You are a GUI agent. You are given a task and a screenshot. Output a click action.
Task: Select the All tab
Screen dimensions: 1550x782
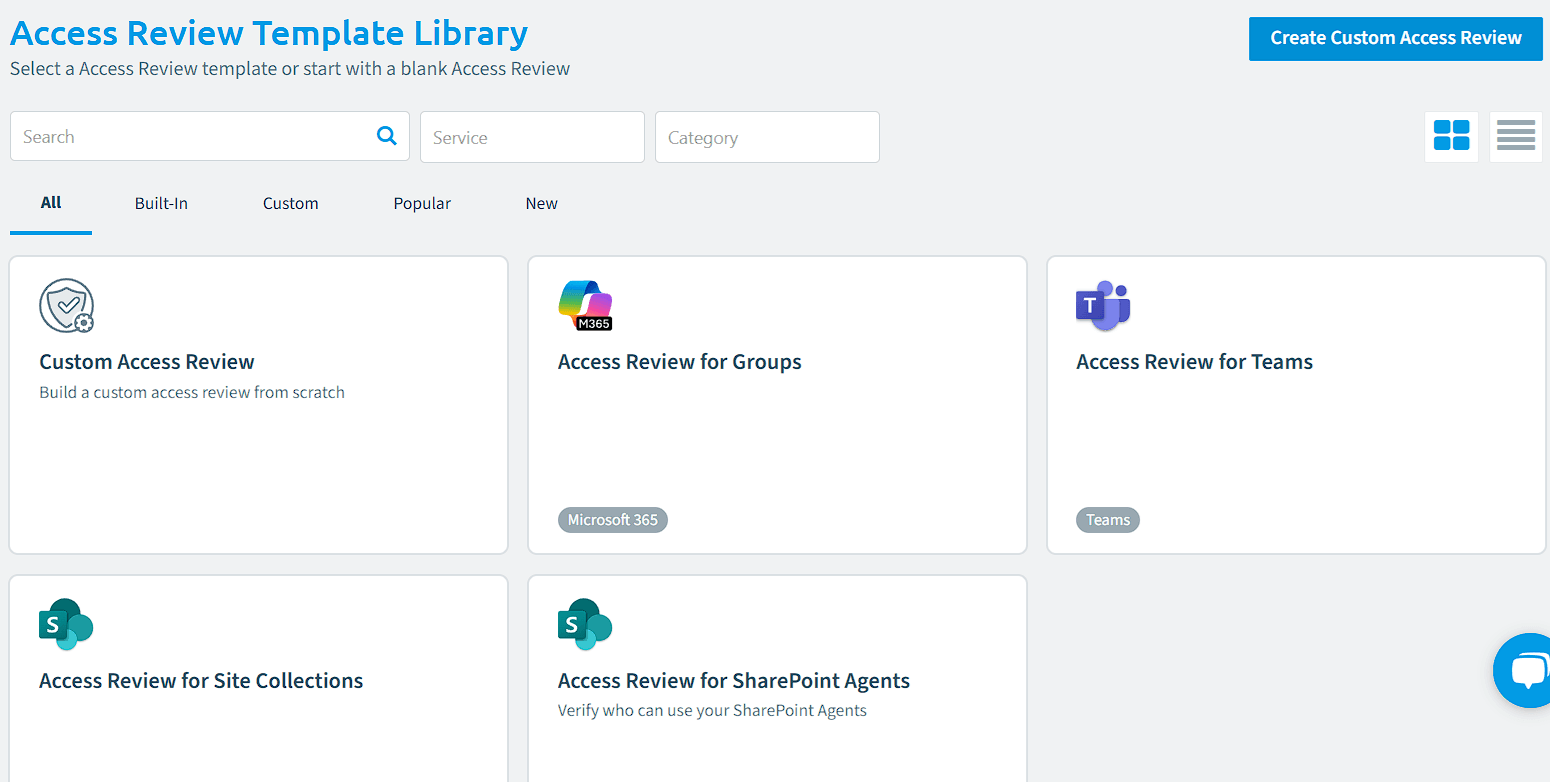coord(51,203)
